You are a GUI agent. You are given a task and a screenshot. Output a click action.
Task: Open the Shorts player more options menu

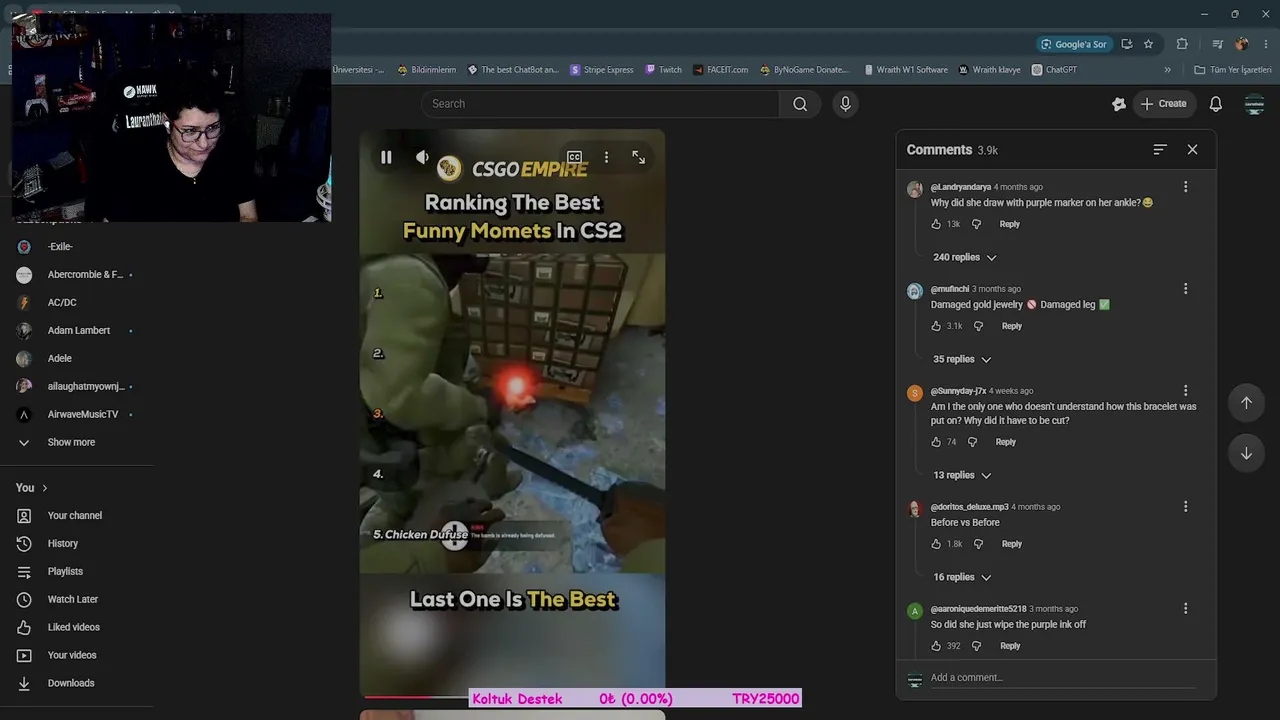point(606,157)
